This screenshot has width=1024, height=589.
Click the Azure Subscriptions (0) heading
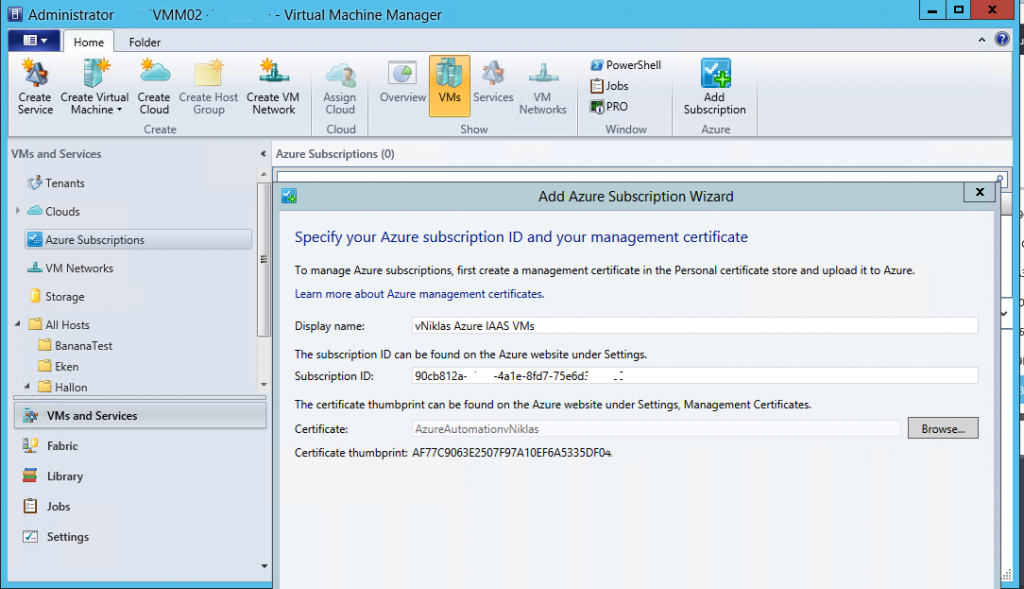click(x=335, y=154)
